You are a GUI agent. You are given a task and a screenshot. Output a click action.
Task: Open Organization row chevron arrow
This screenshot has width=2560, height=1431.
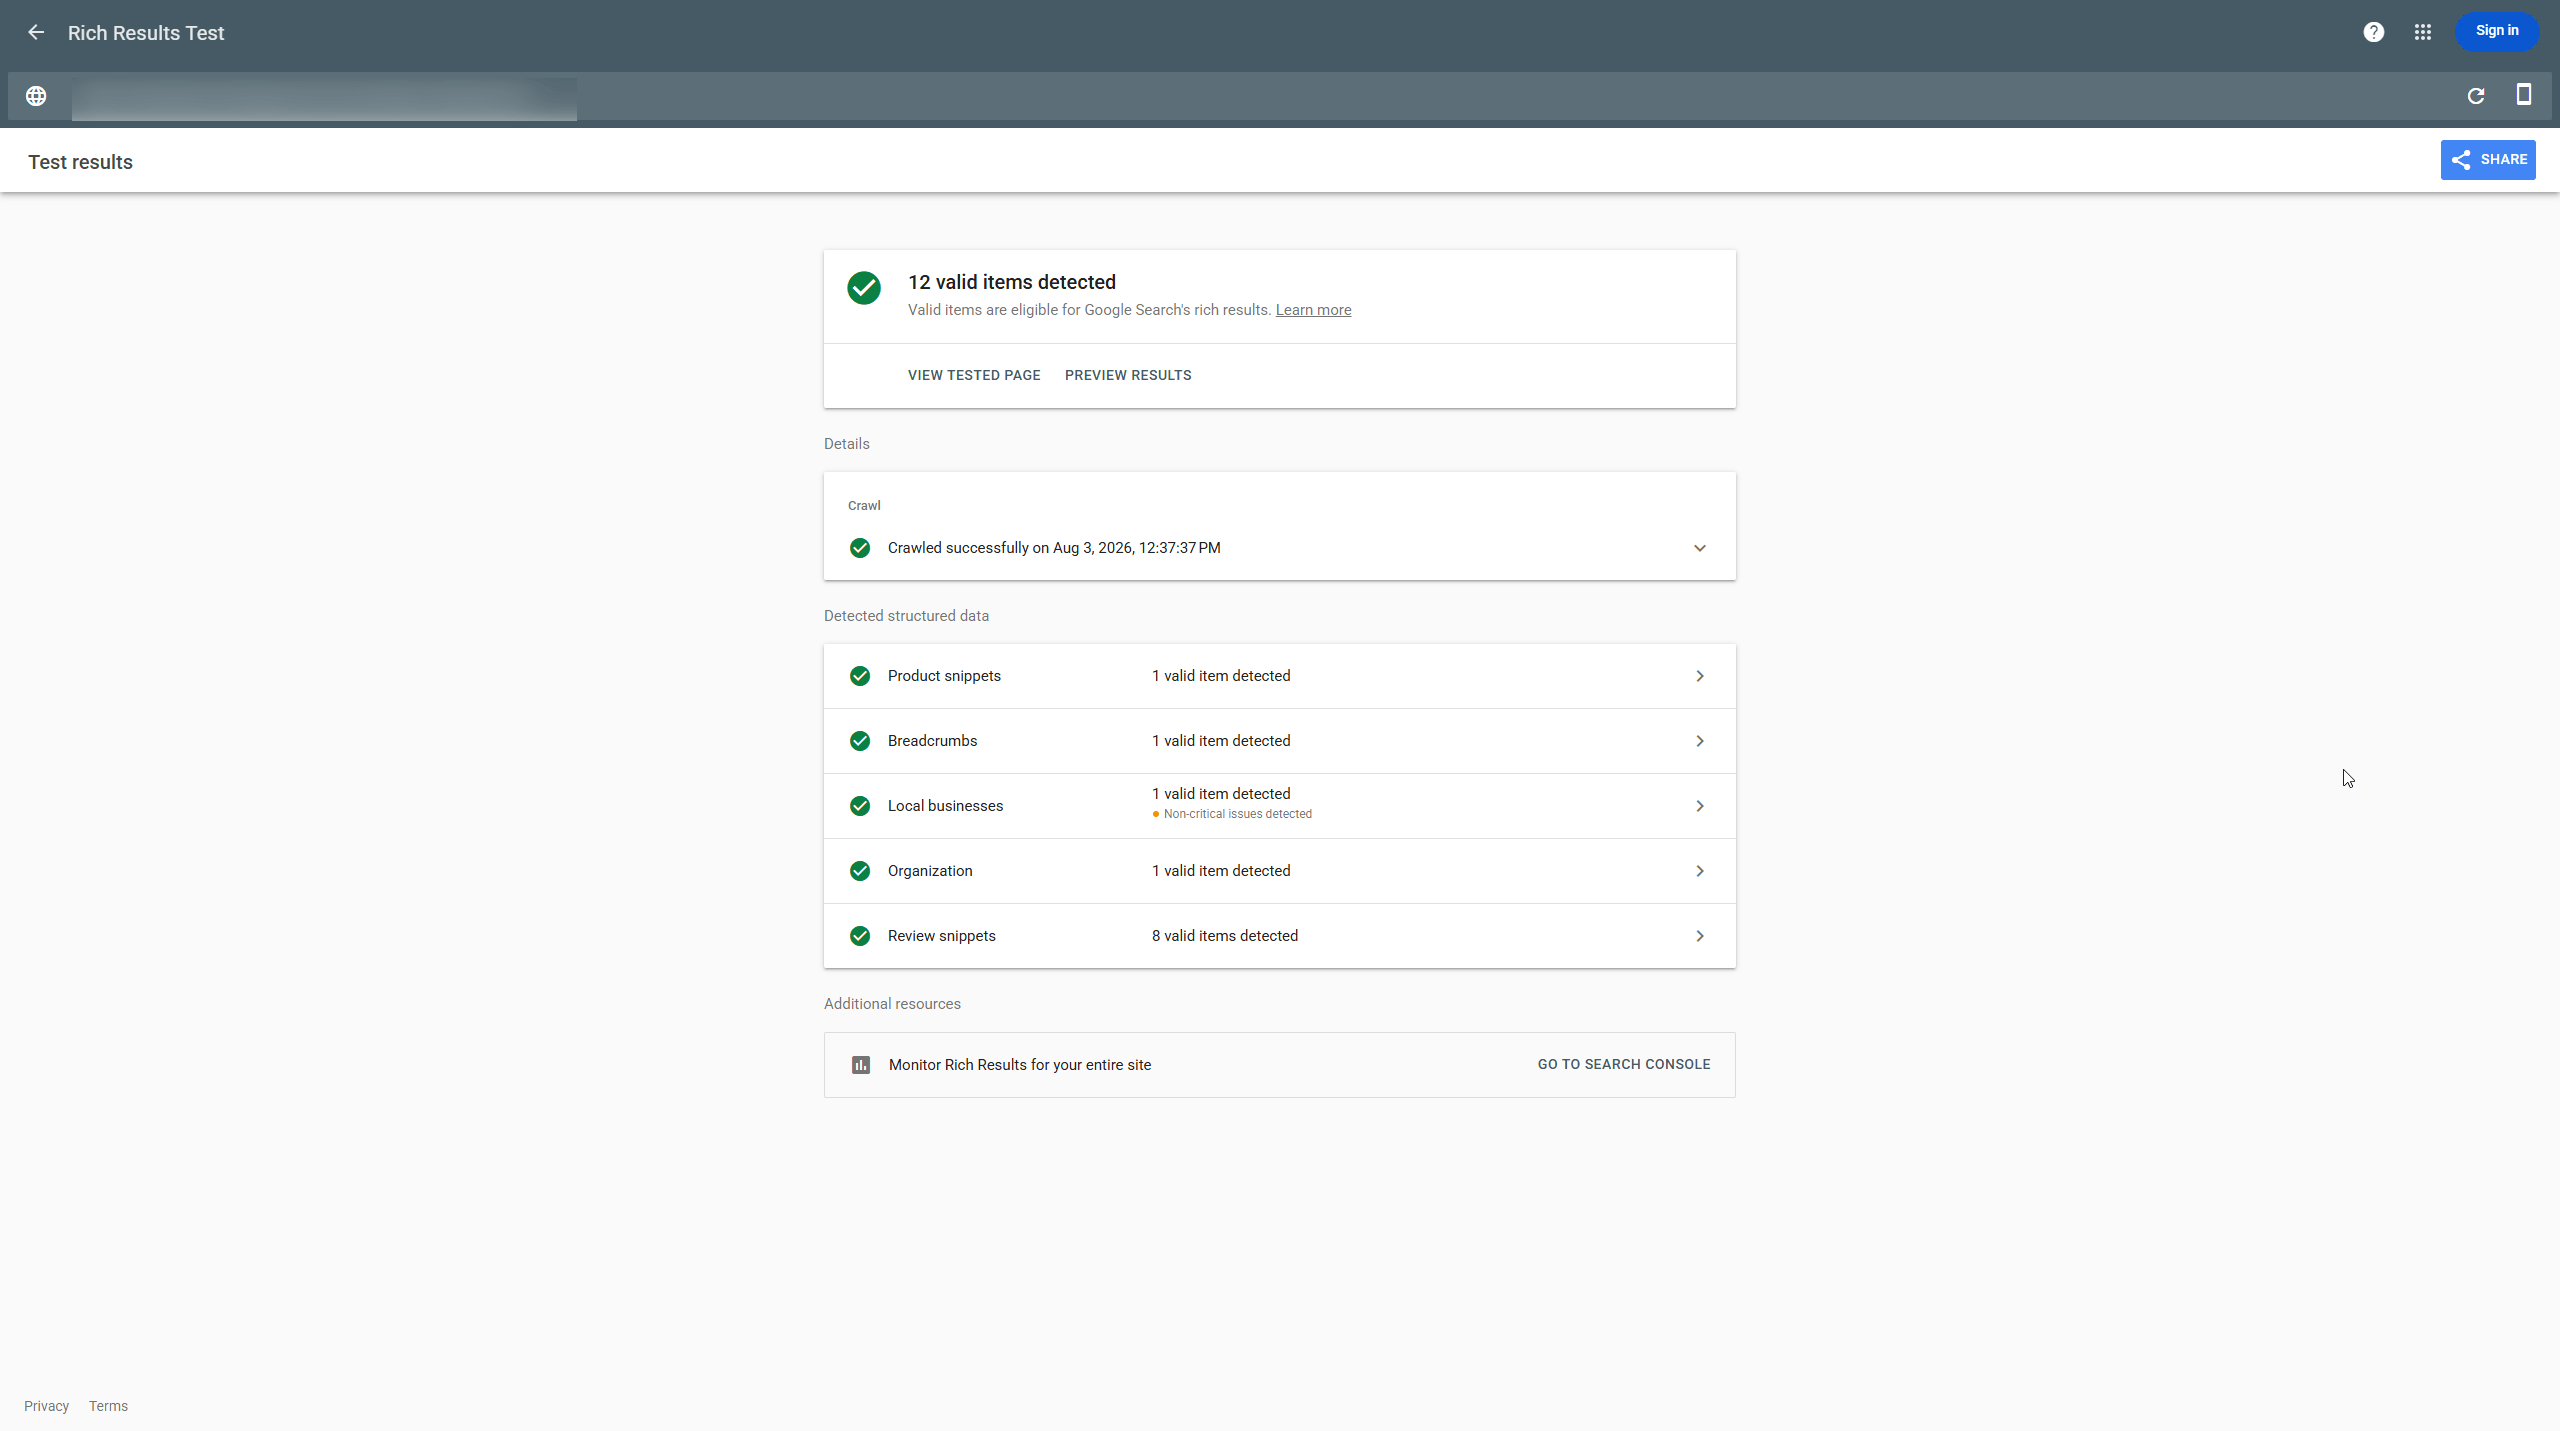tap(1700, 871)
